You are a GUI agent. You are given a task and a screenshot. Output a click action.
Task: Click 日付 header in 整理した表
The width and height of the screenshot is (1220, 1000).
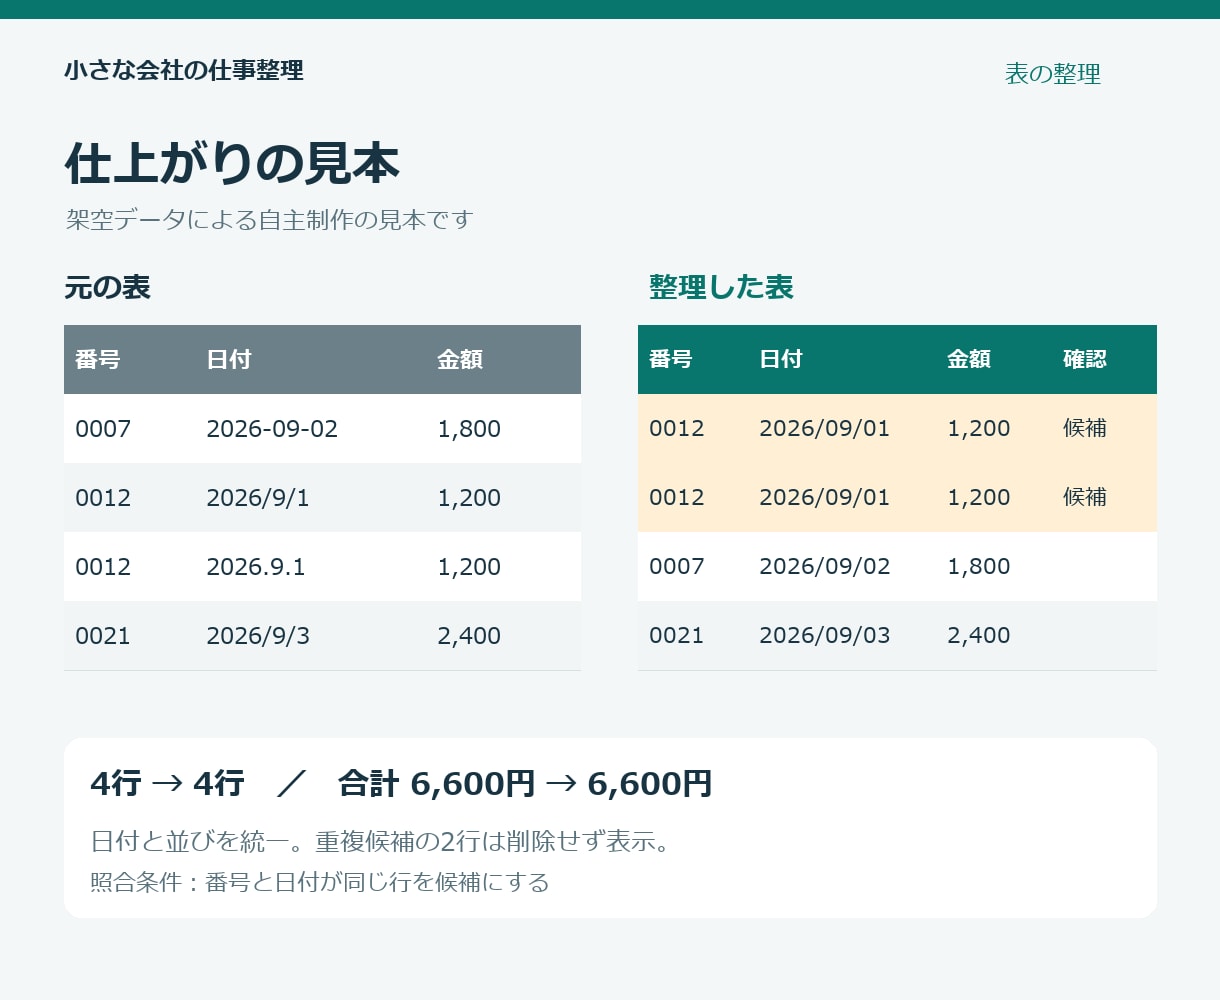tap(781, 359)
